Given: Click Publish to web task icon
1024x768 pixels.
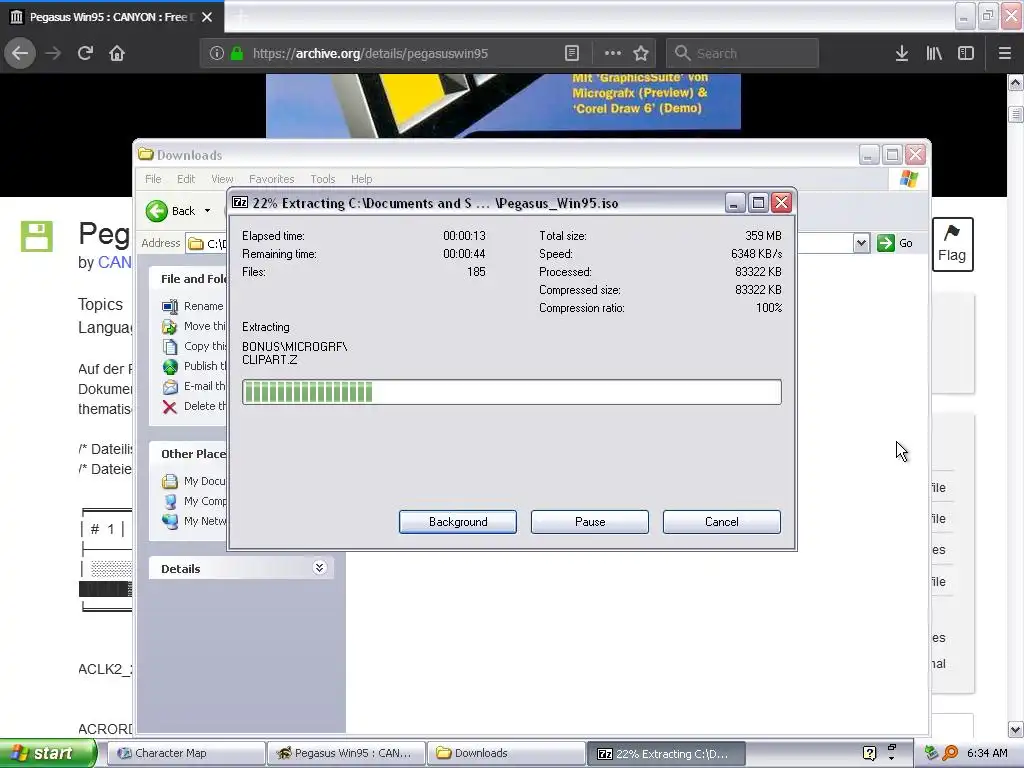Looking at the screenshot, I should [170, 366].
